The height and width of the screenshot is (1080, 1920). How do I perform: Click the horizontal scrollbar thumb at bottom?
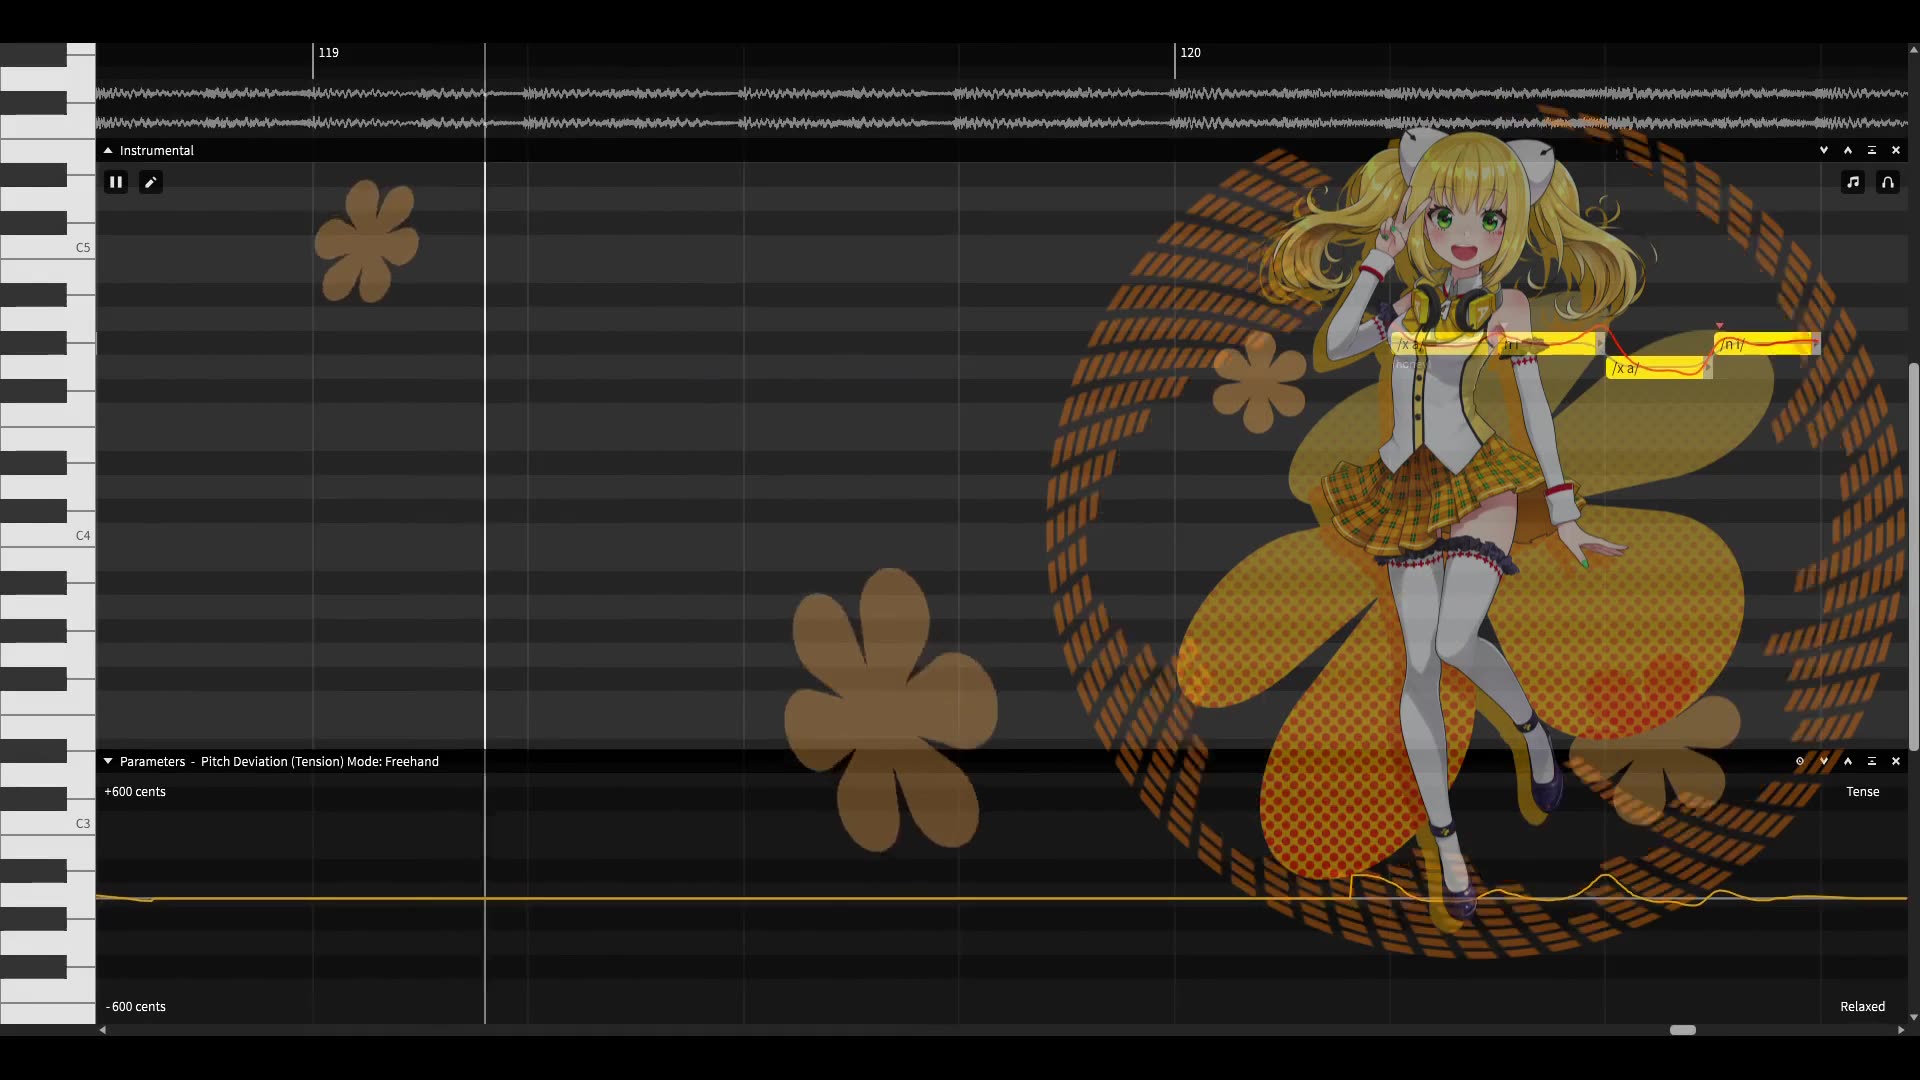coord(1683,1030)
